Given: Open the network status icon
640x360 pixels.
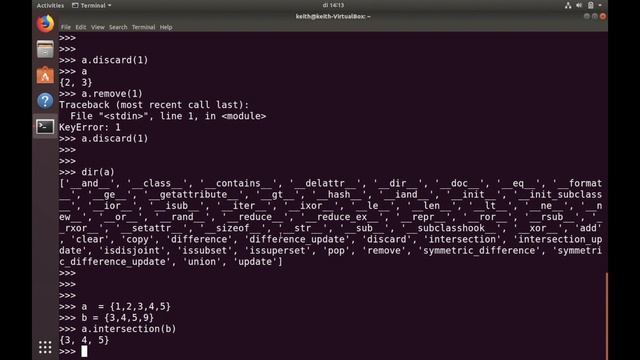Looking at the screenshot, I should coord(568,5).
